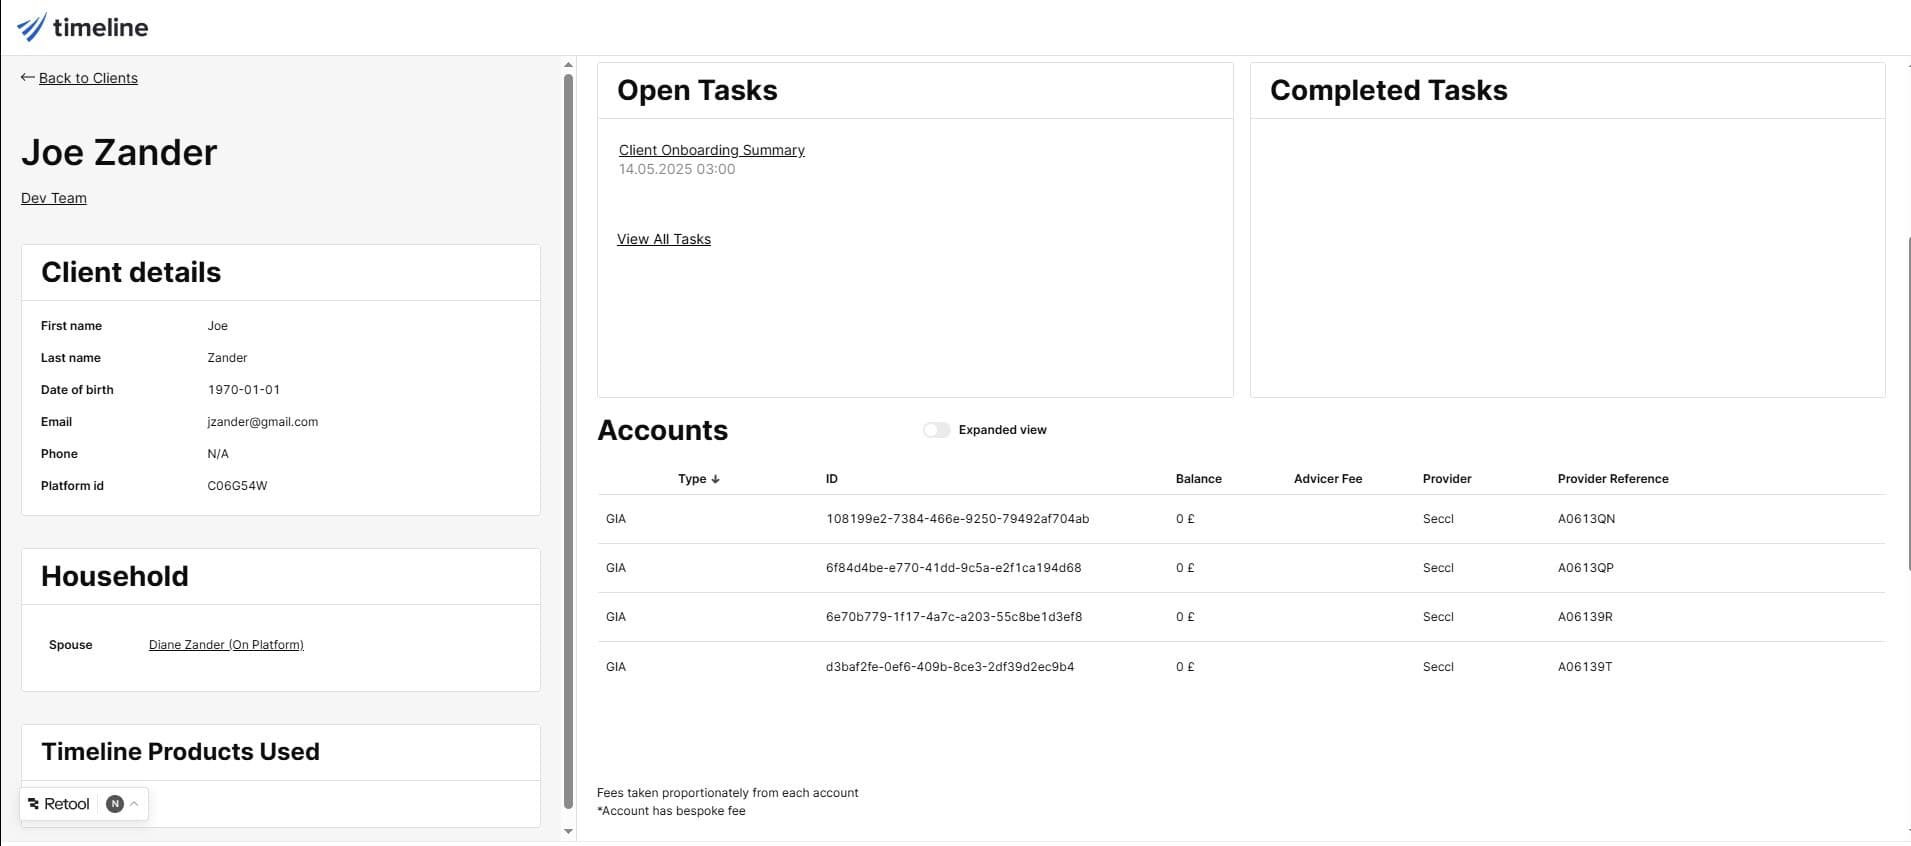Viewport: 1911px width, 846px height.
Task: Click the Accounts section heading
Action: tap(663, 430)
